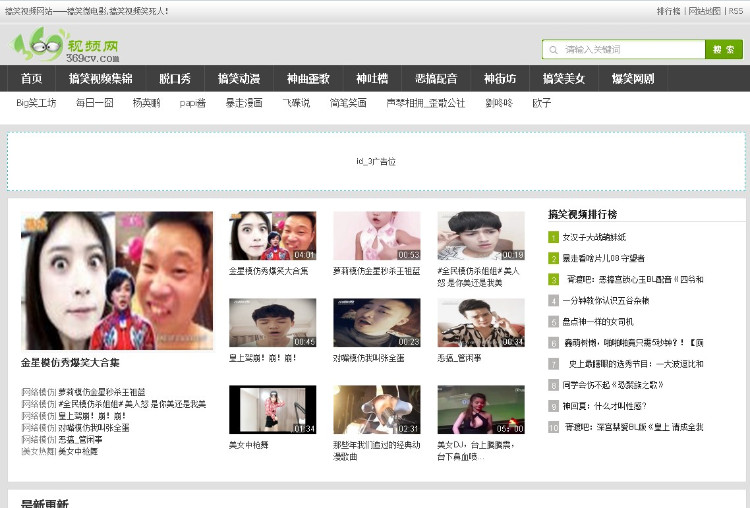Click the 搞笑视频排行榜 section heading
Screen dimensions: 750x508
coord(582,214)
